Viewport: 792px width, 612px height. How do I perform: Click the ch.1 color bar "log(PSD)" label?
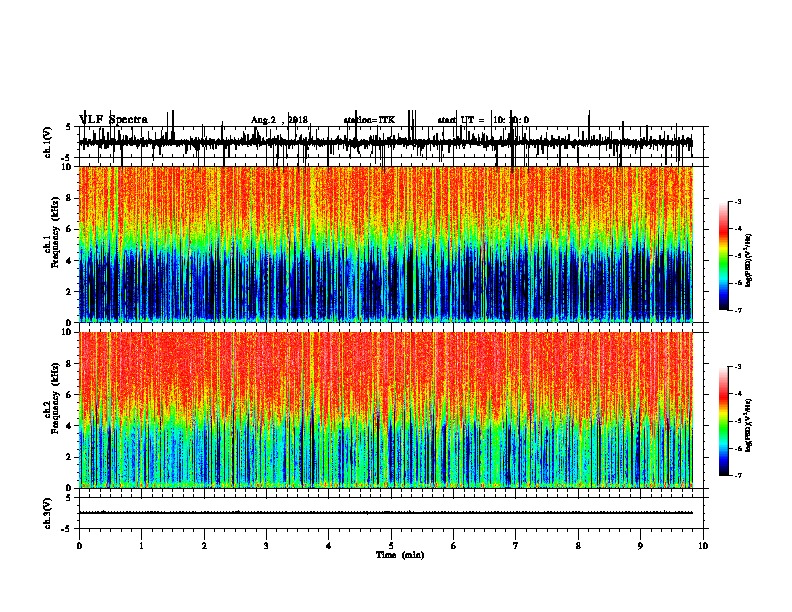click(x=749, y=260)
